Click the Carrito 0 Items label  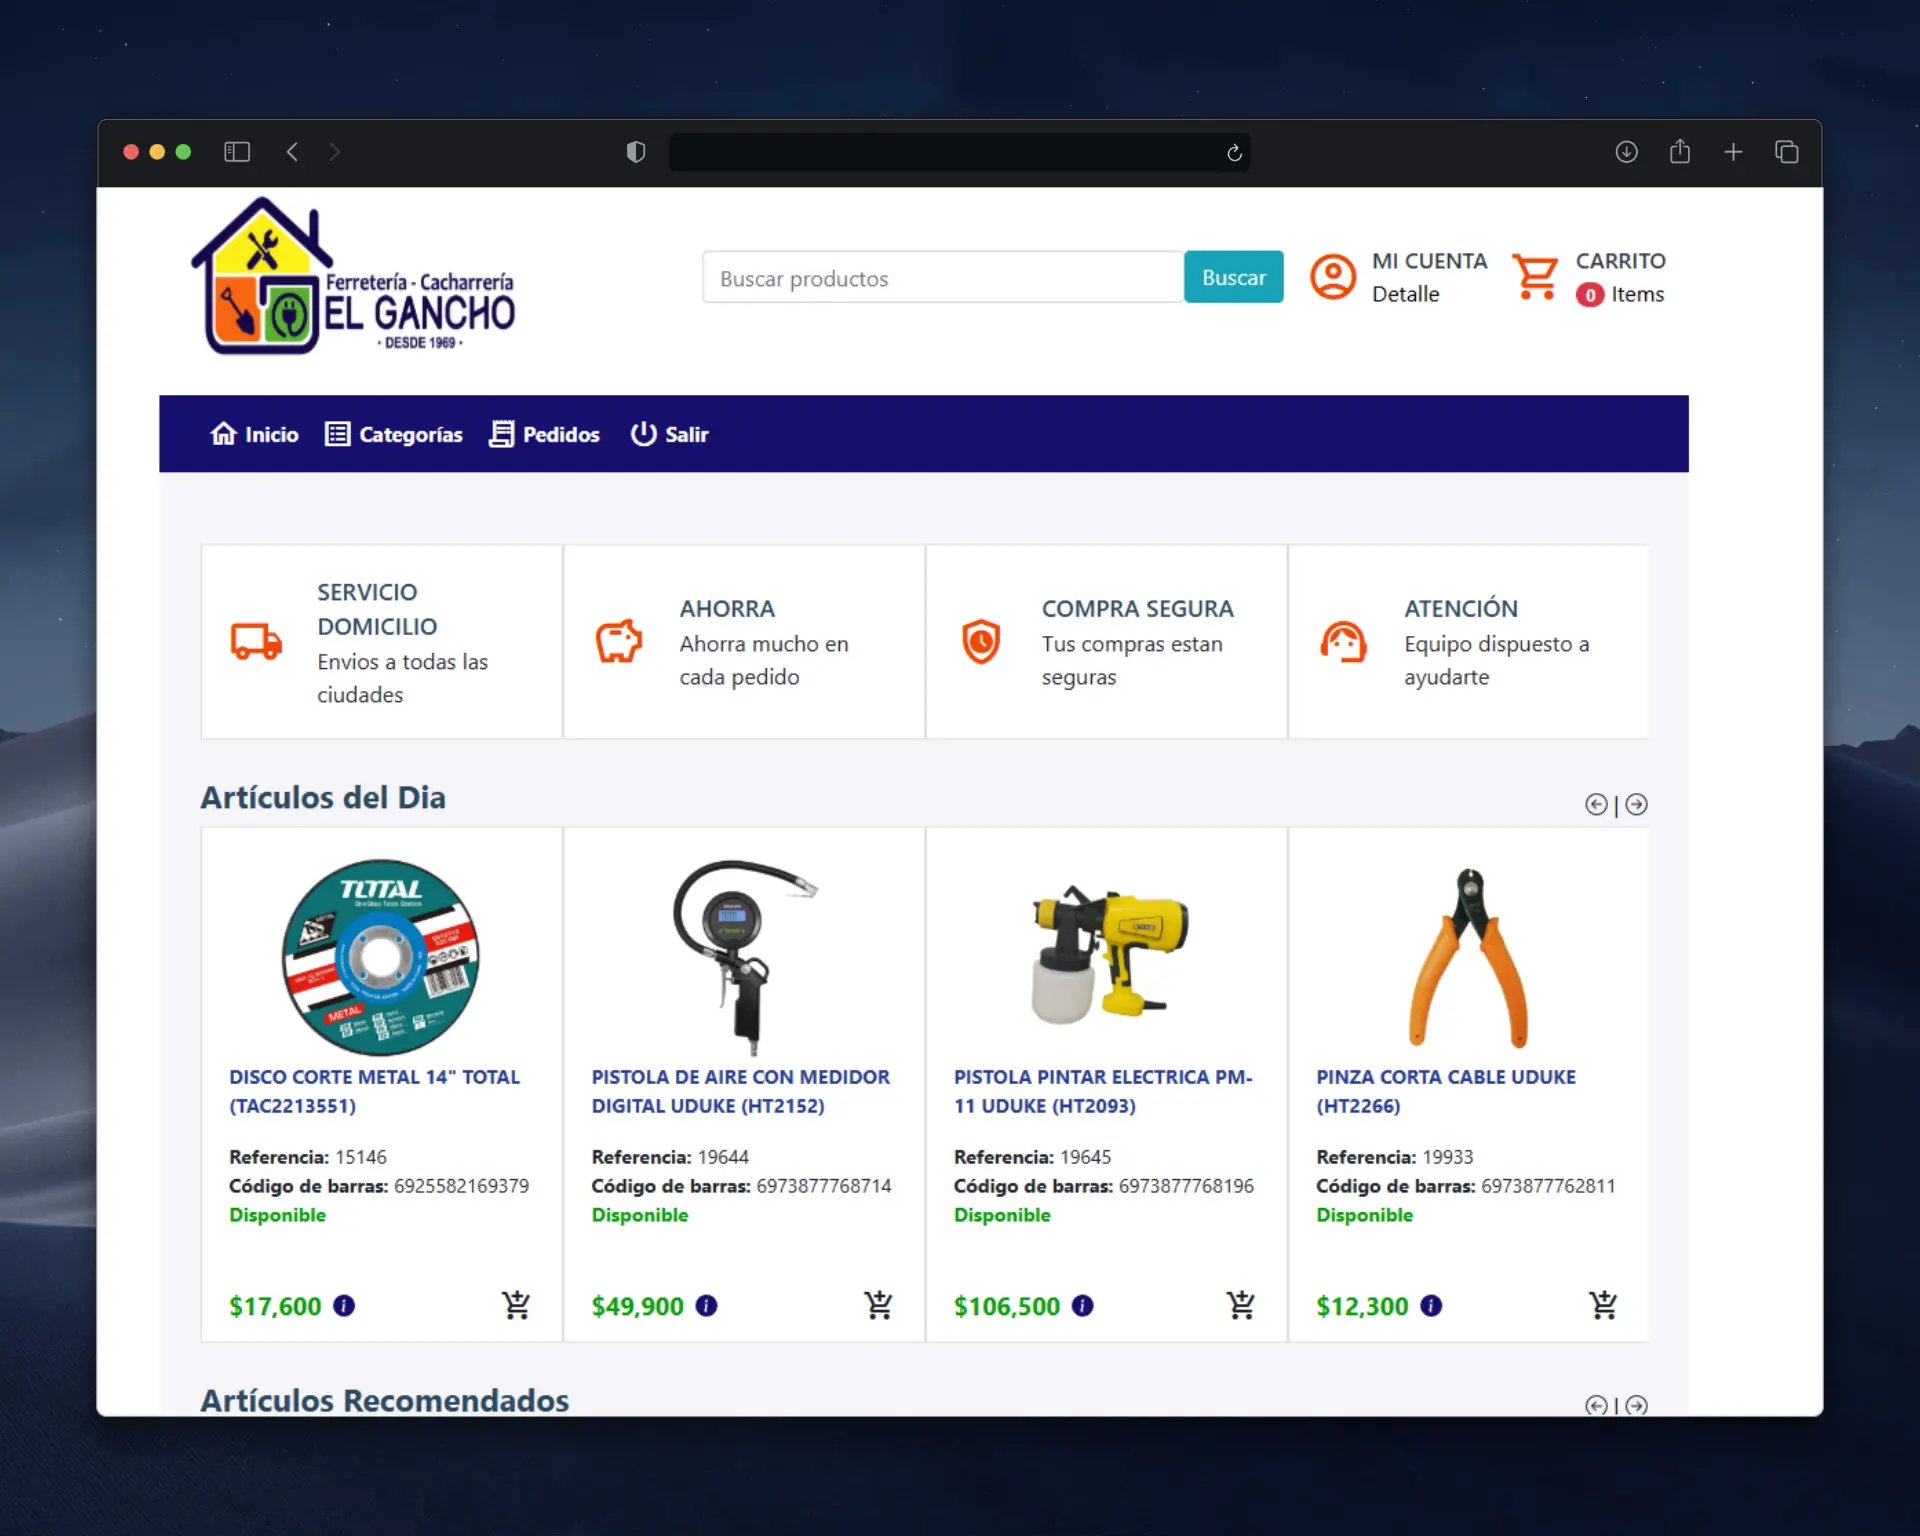coord(1620,277)
